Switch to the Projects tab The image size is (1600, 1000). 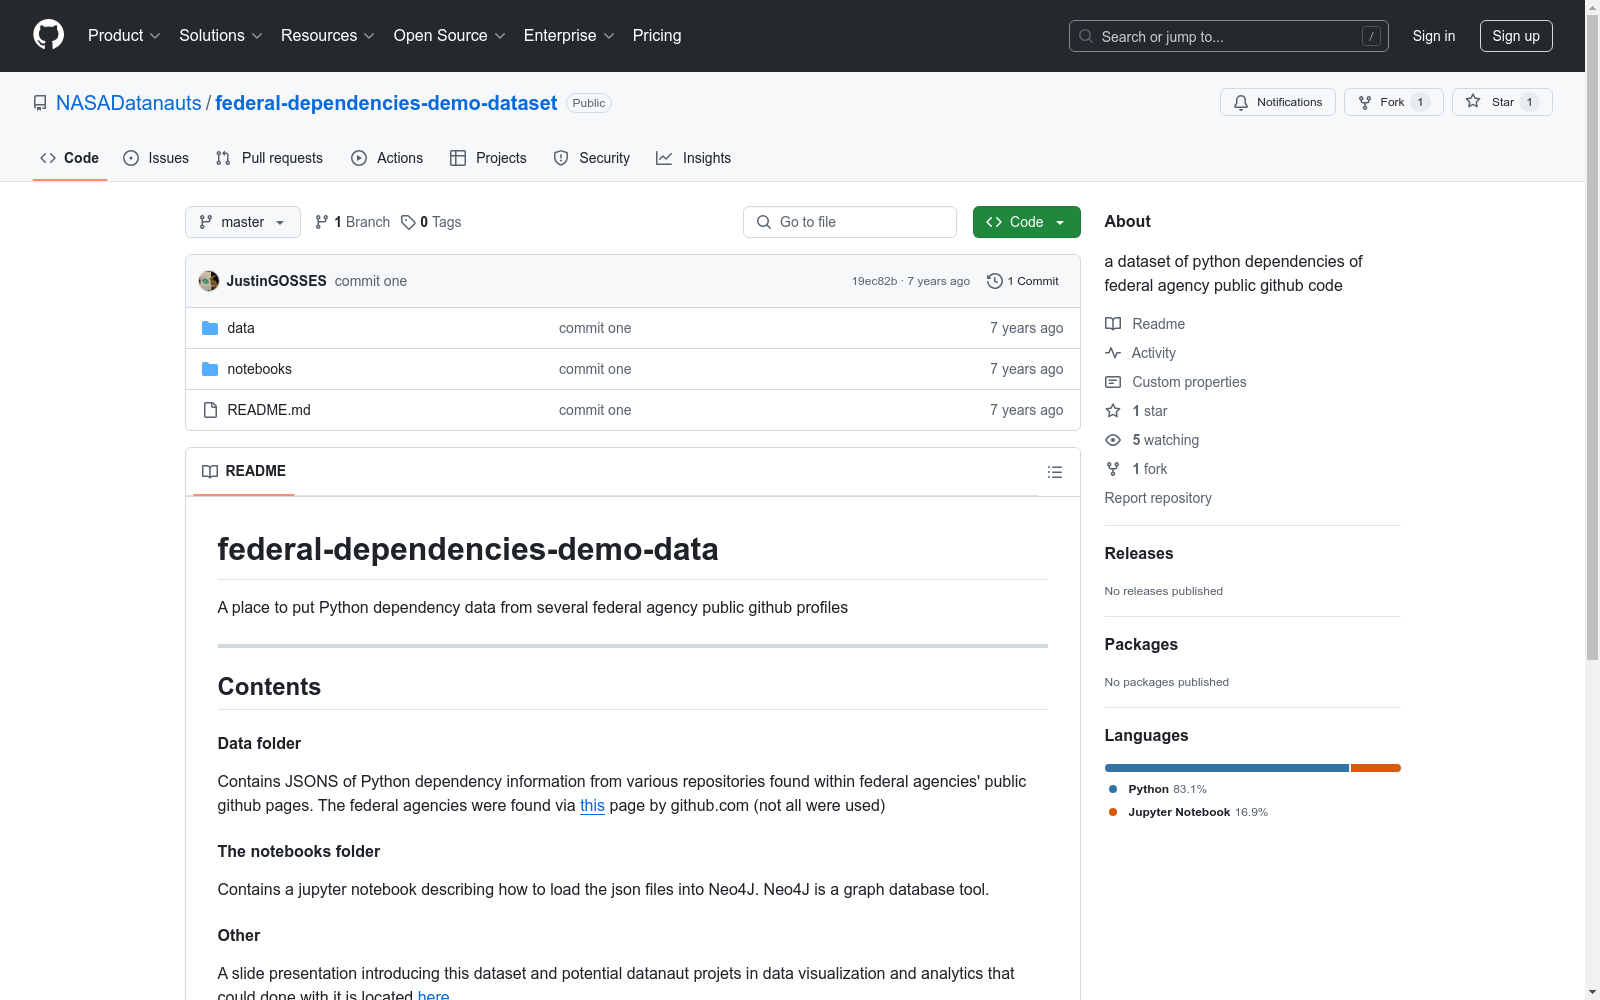pos(488,158)
